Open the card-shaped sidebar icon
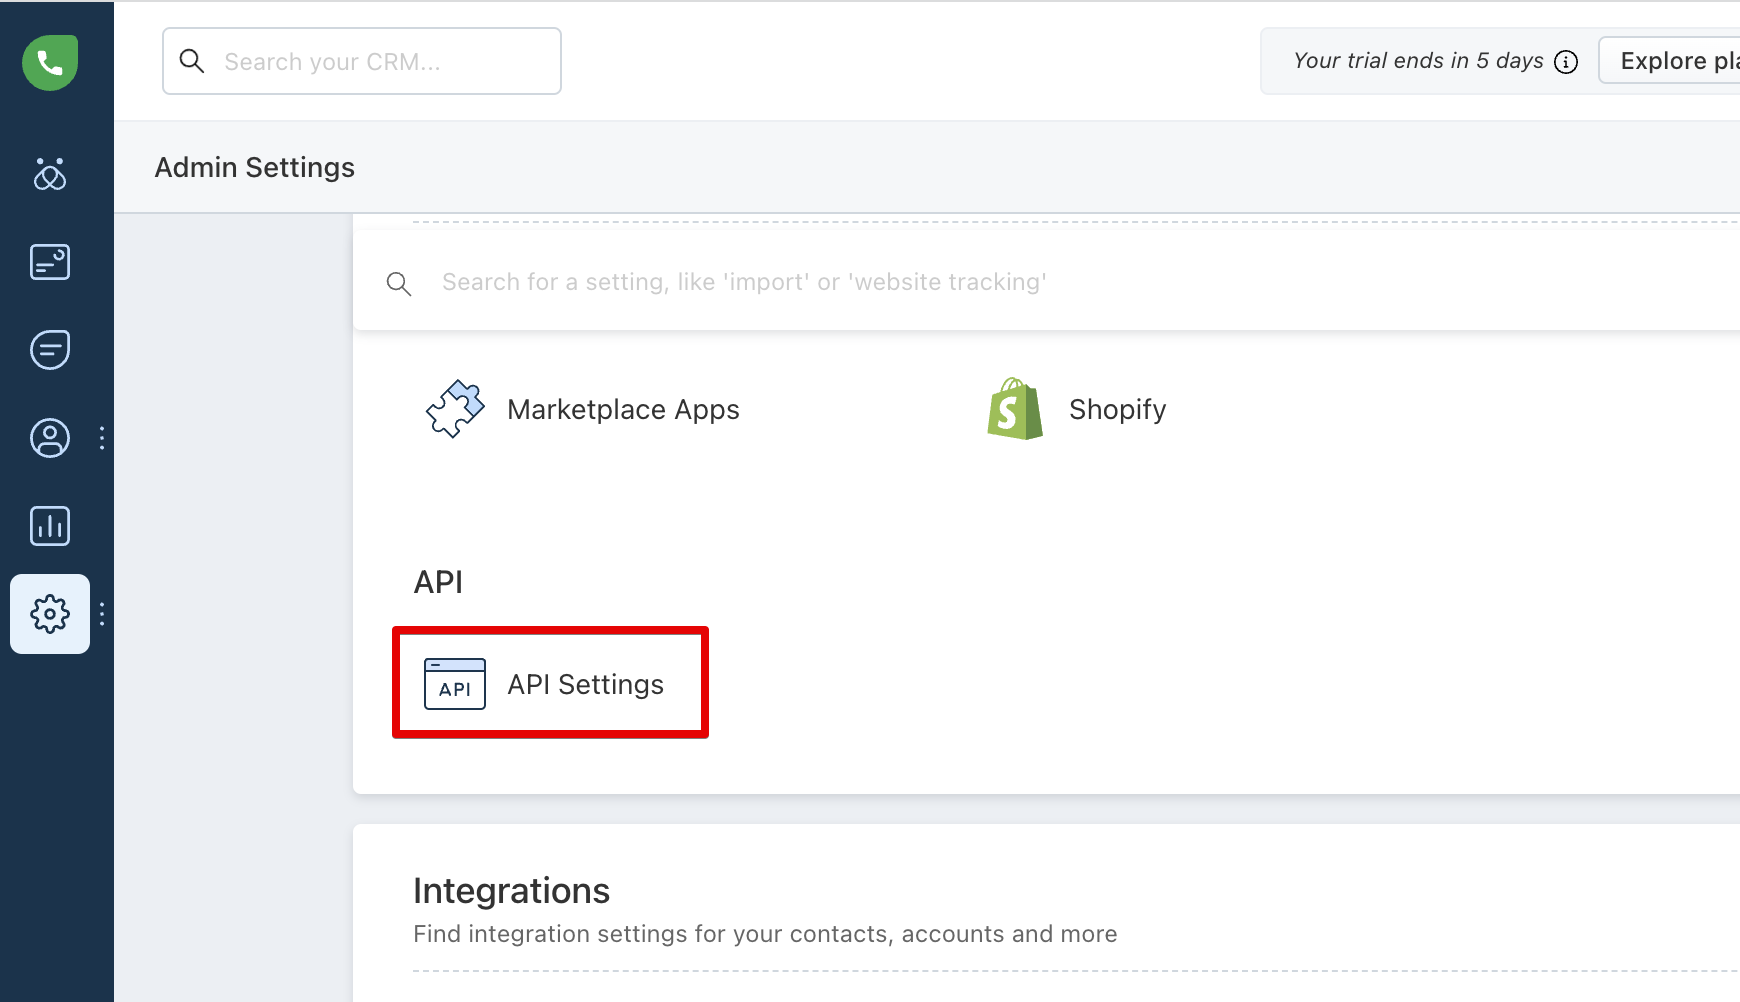The height and width of the screenshot is (1002, 1740). (50, 262)
